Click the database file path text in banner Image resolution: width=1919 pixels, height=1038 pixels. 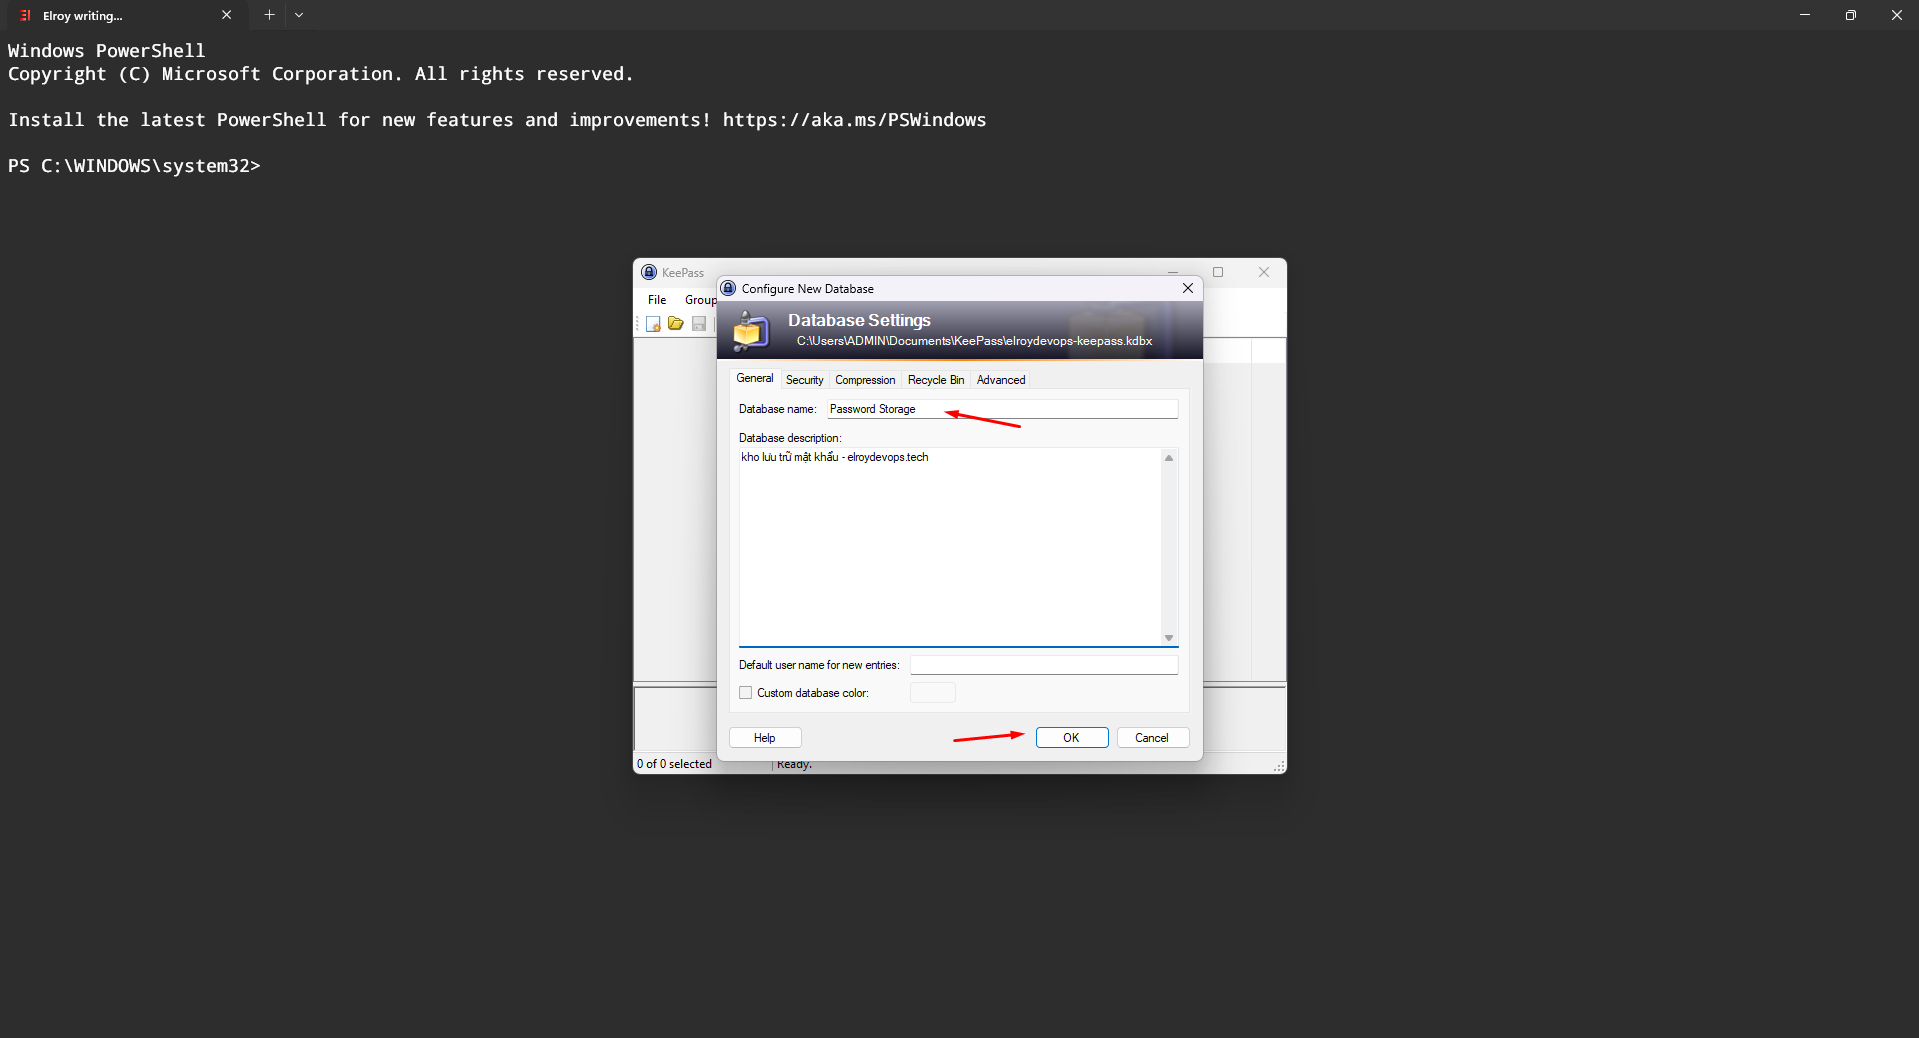point(974,341)
